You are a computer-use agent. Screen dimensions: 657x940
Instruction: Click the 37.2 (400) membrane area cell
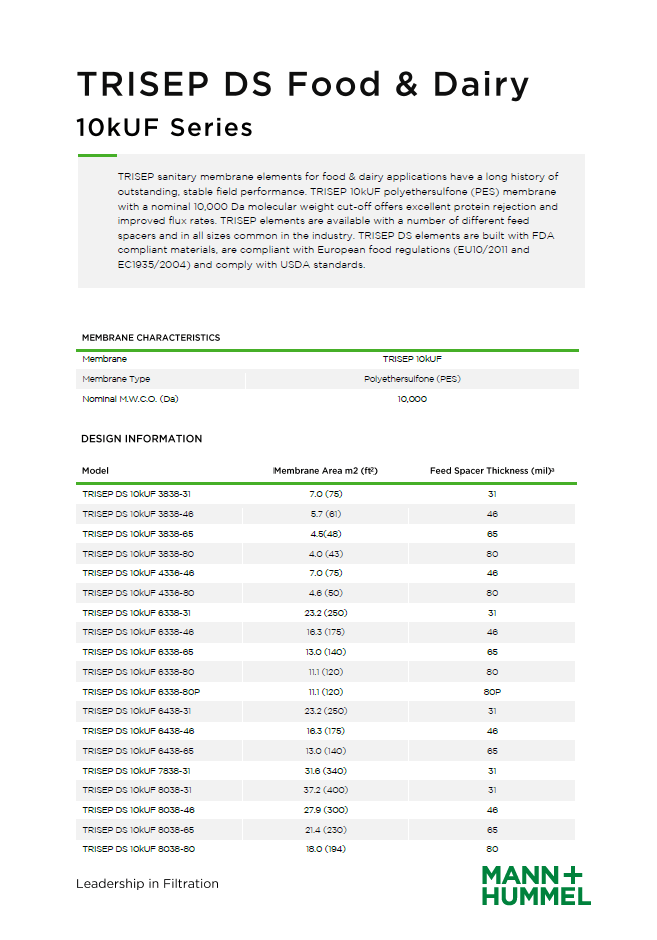coord(326,790)
